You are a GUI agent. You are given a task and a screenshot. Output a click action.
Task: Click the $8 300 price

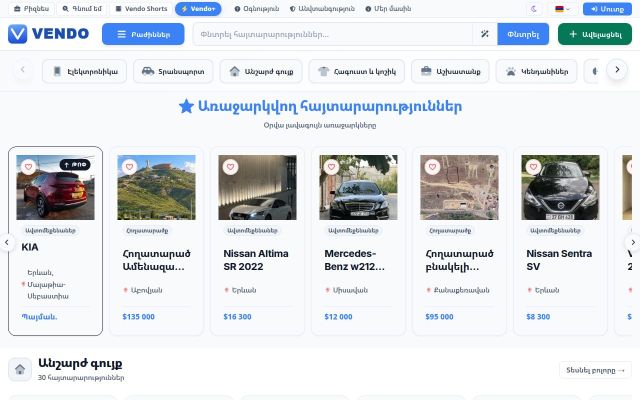coord(538,317)
